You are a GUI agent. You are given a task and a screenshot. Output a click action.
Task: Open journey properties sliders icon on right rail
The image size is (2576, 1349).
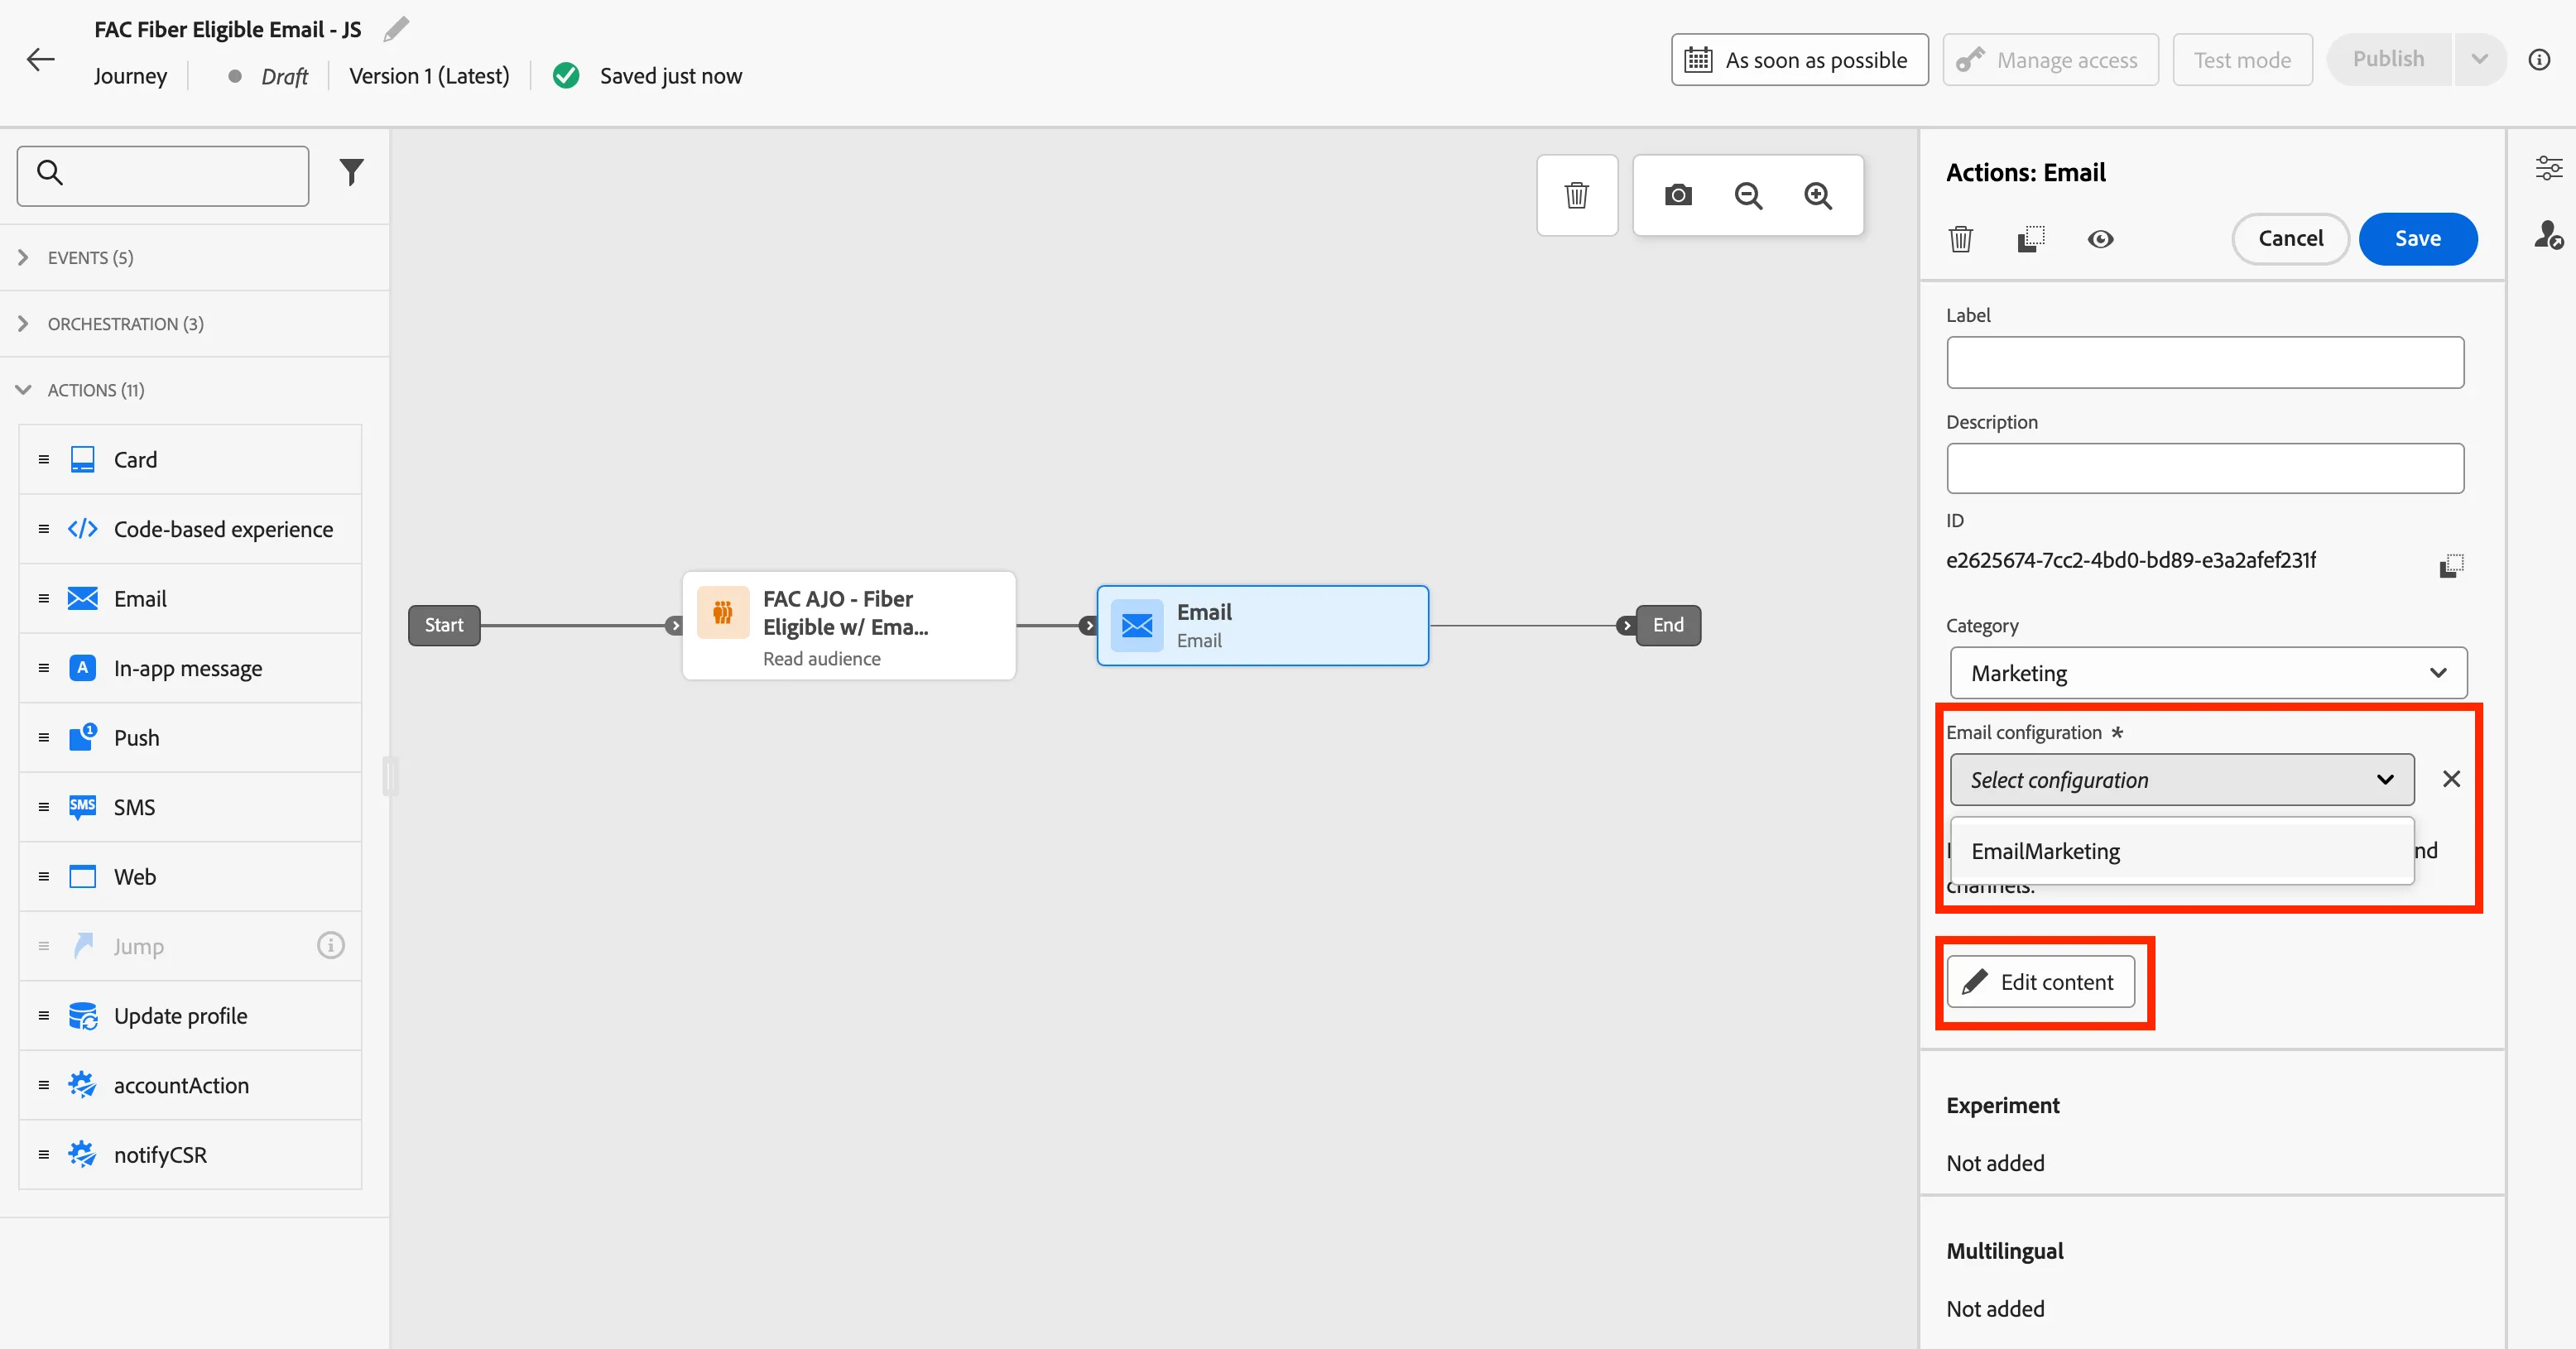pos(2548,168)
